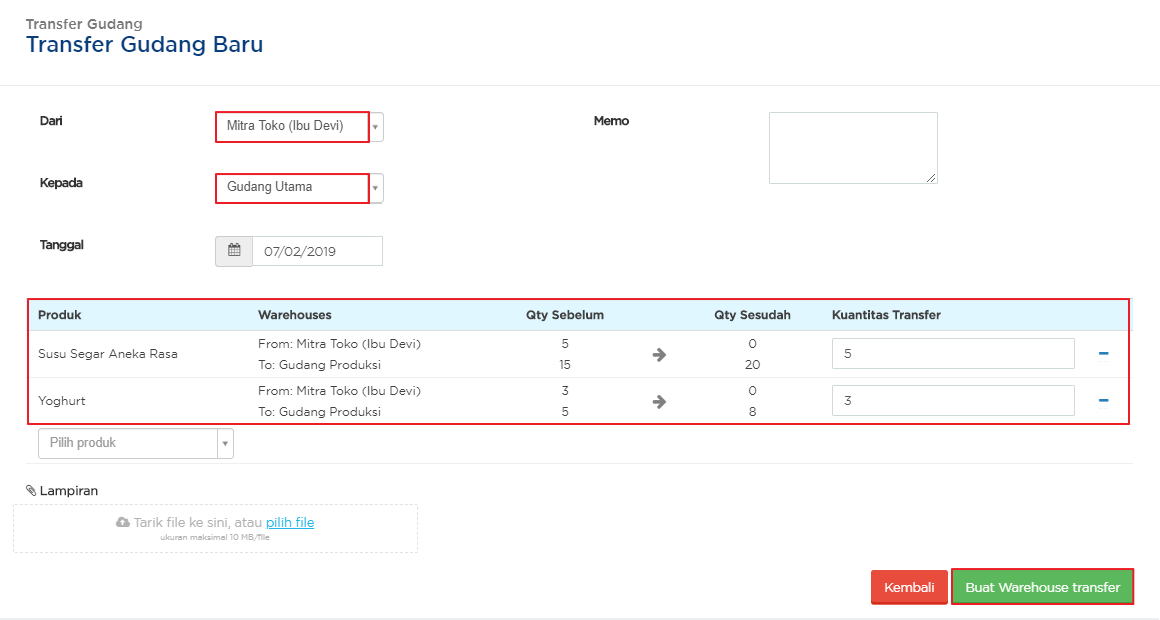Click Buat Warehouse transfer button
The height and width of the screenshot is (620, 1160).
[1042, 587]
